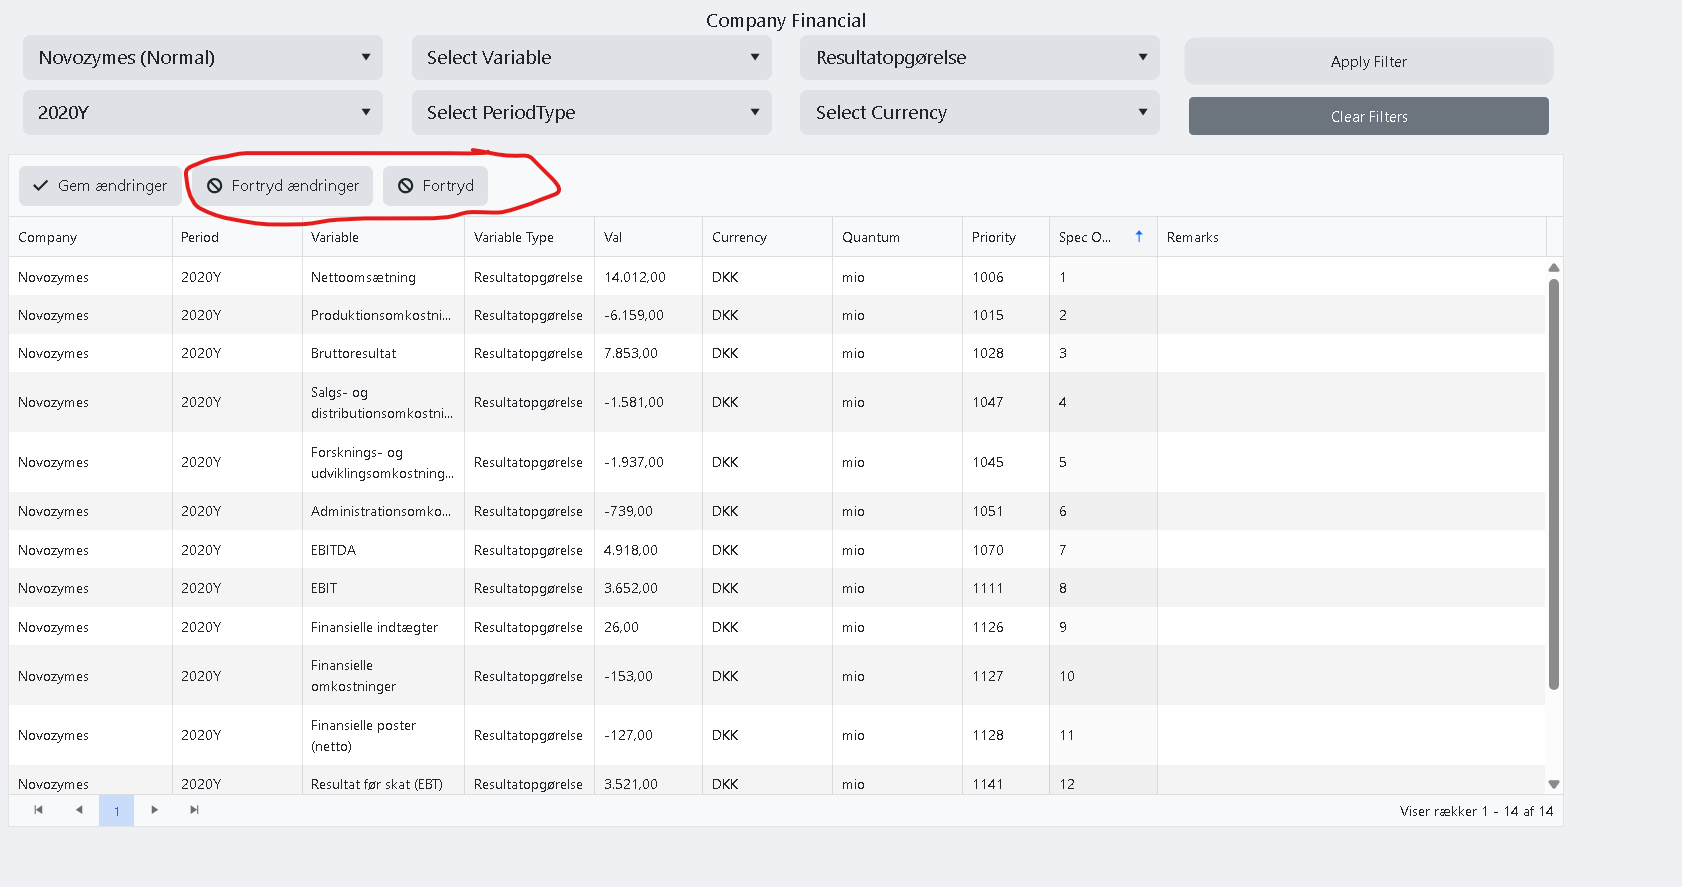Screen dimensions: 1682x887
Task: Sort by the Variable column header
Action: (x=335, y=237)
